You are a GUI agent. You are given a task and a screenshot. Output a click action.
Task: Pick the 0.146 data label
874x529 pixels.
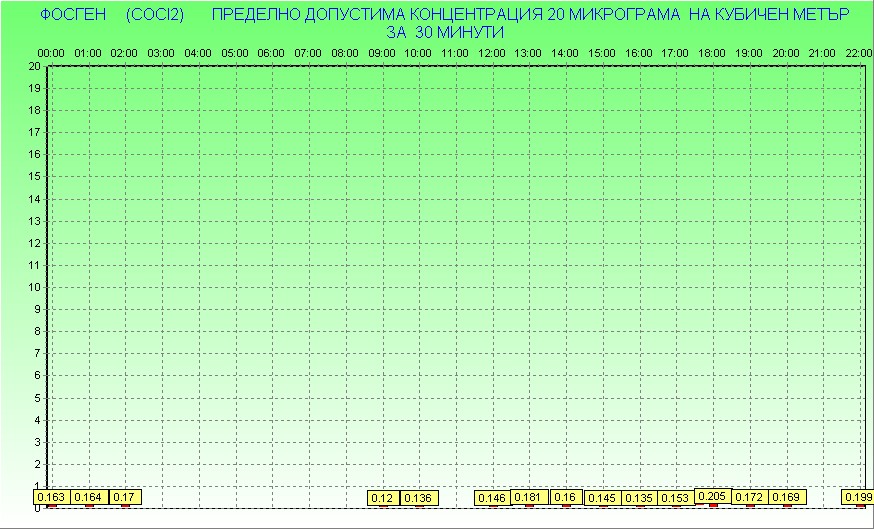coord(493,498)
